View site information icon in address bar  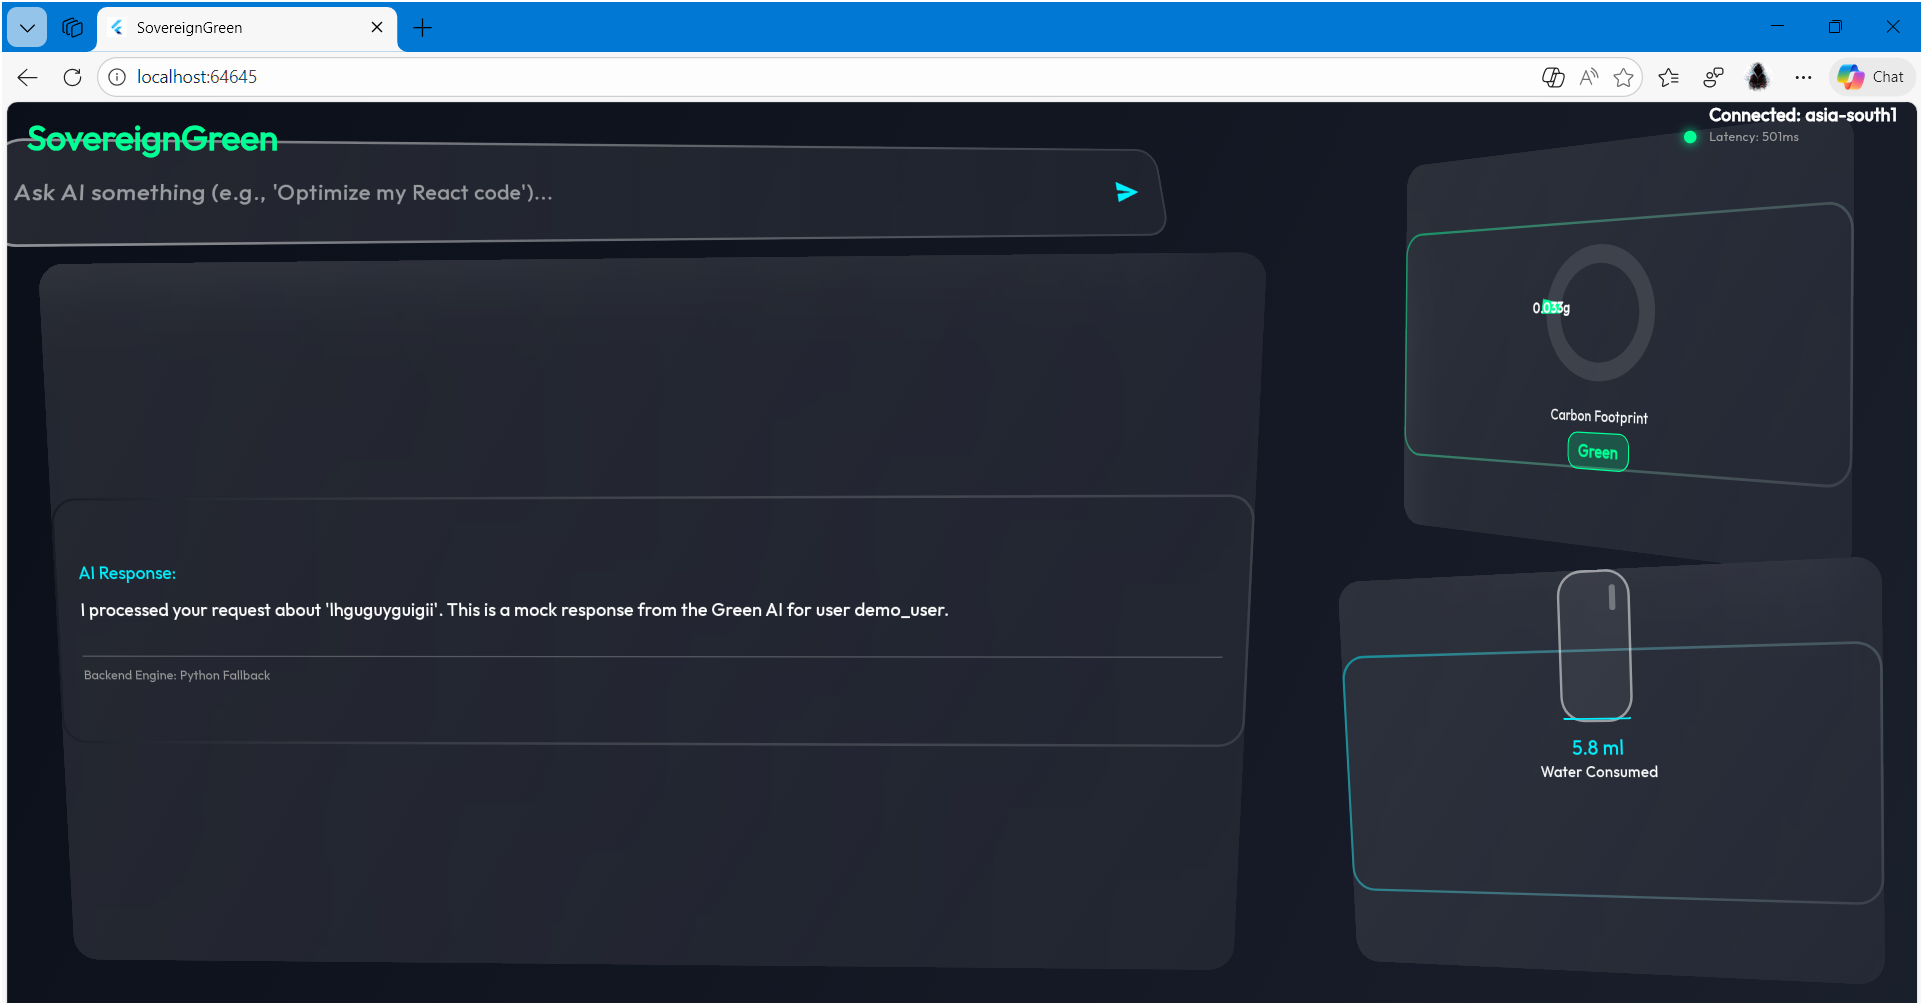(x=117, y=77)
